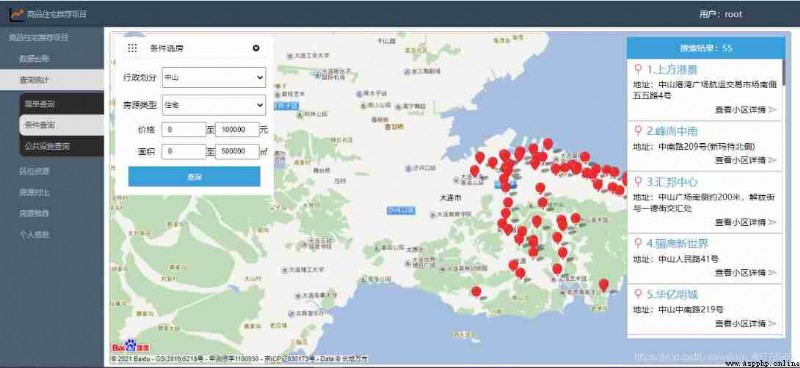Click the 大连市 city label on map
Screen dimensions: 800x368
click(451, 197)
